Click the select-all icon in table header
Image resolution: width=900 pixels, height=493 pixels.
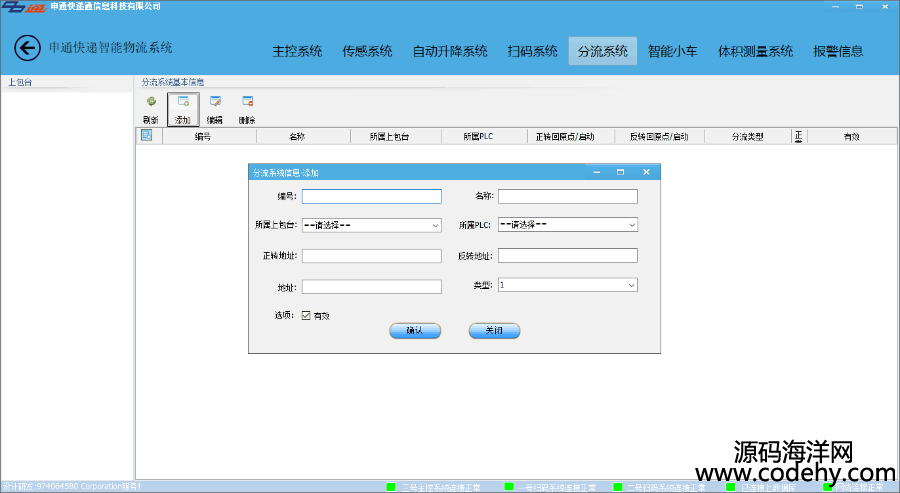click(146, 136)
